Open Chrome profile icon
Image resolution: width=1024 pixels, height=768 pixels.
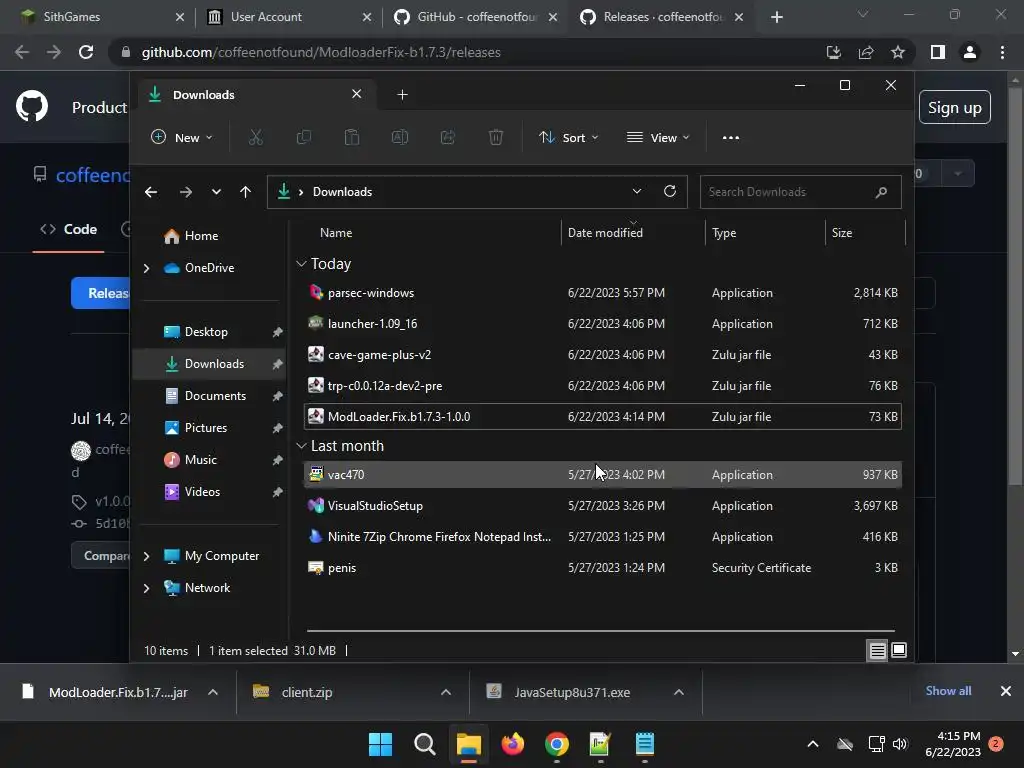(970, 52)
